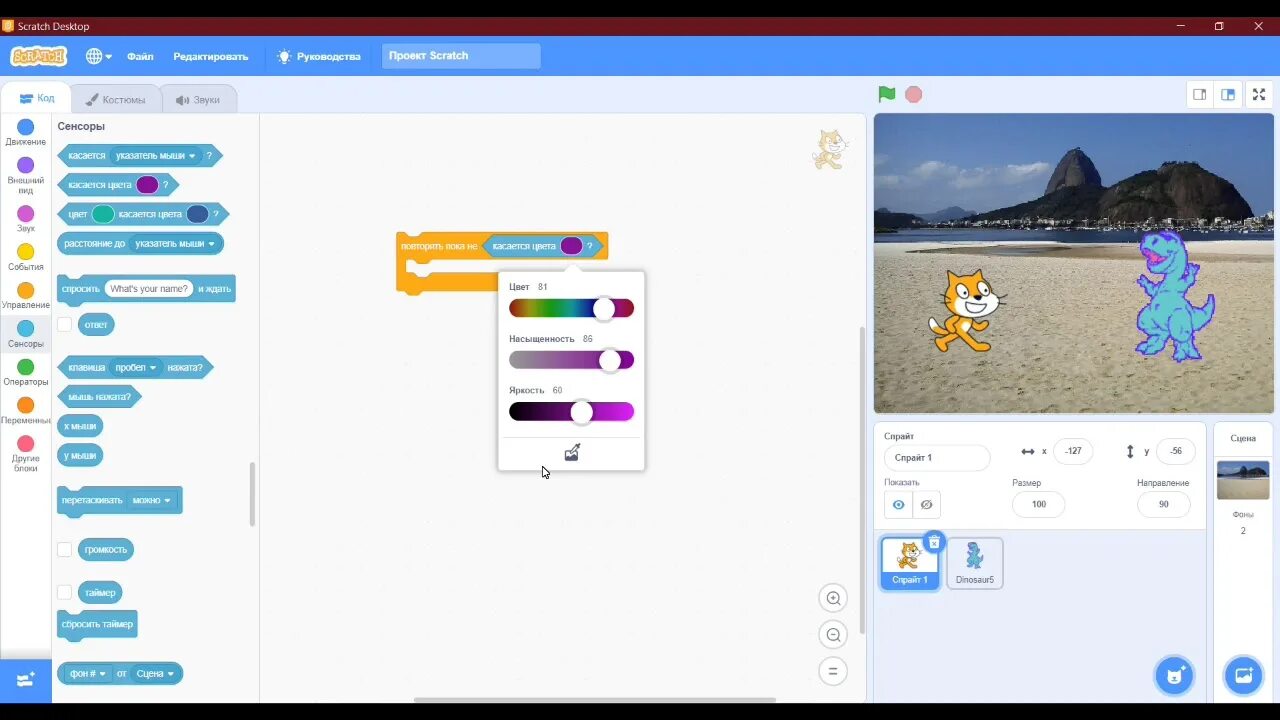Open Руководства tutorials
Viewport: 1280px width, 720px height.
(x=319, y=56)
